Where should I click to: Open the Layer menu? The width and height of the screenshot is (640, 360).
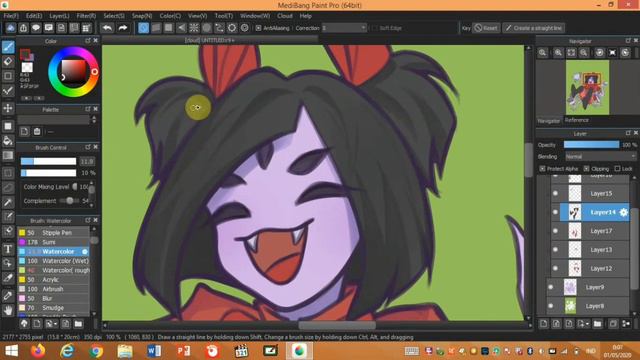pos(59,16)
